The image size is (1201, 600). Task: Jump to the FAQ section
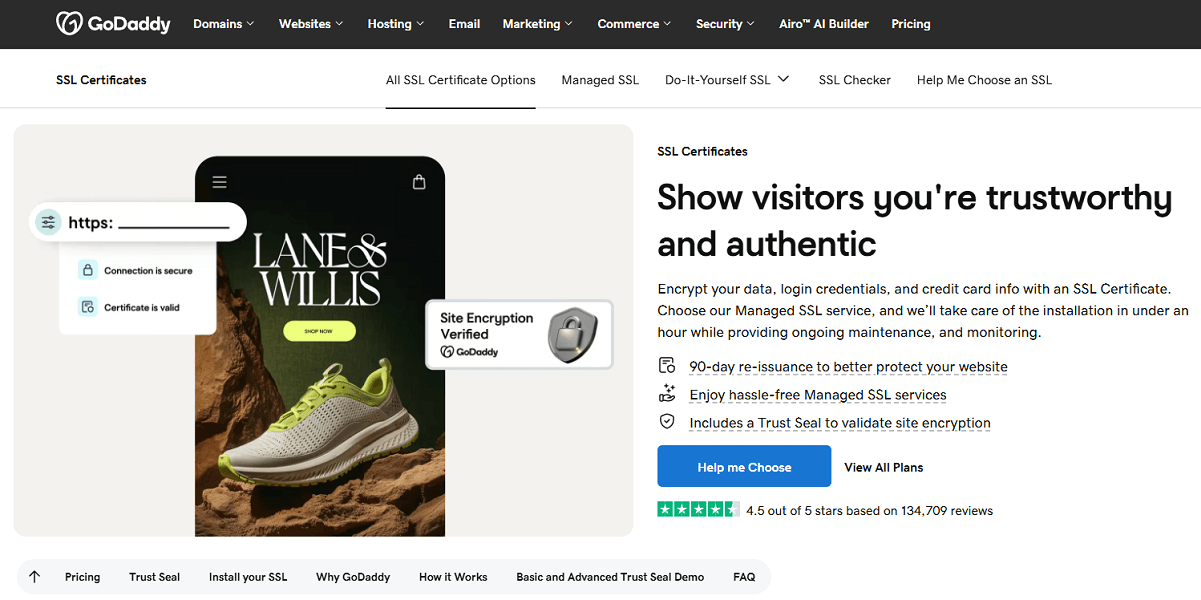click(x=744, y=577)
